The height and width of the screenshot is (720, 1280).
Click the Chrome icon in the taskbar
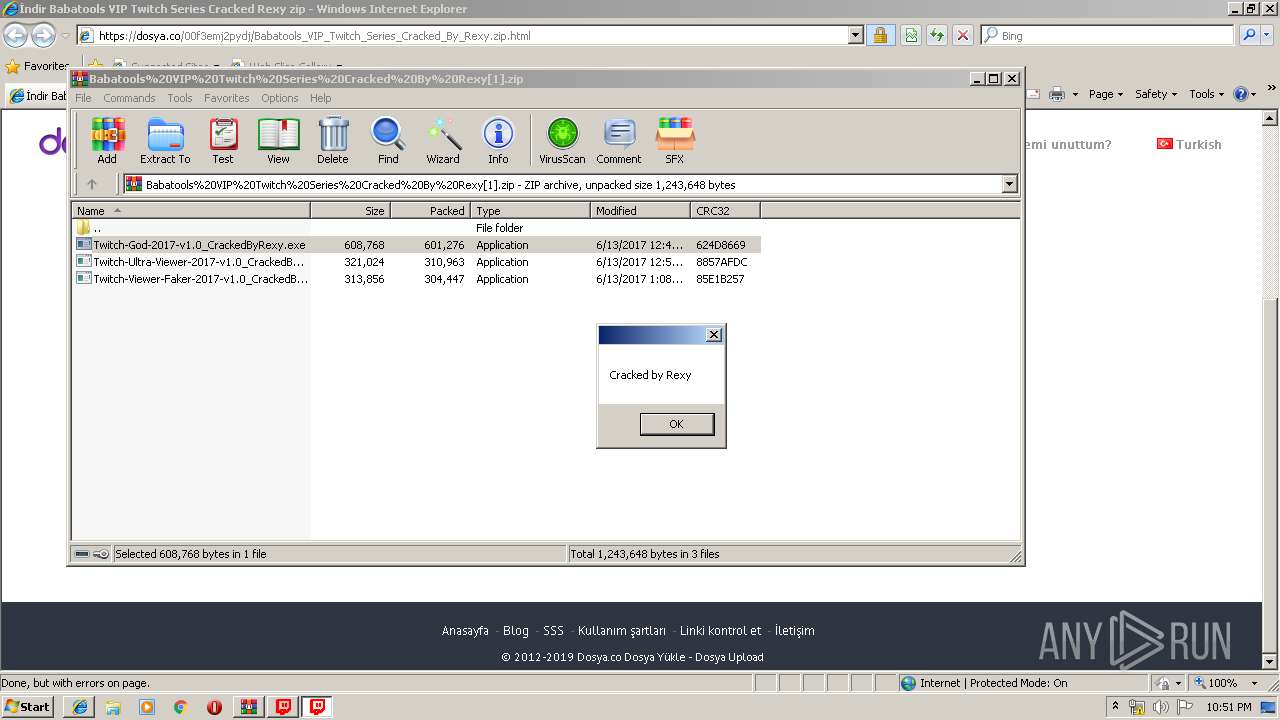(180, 707)
